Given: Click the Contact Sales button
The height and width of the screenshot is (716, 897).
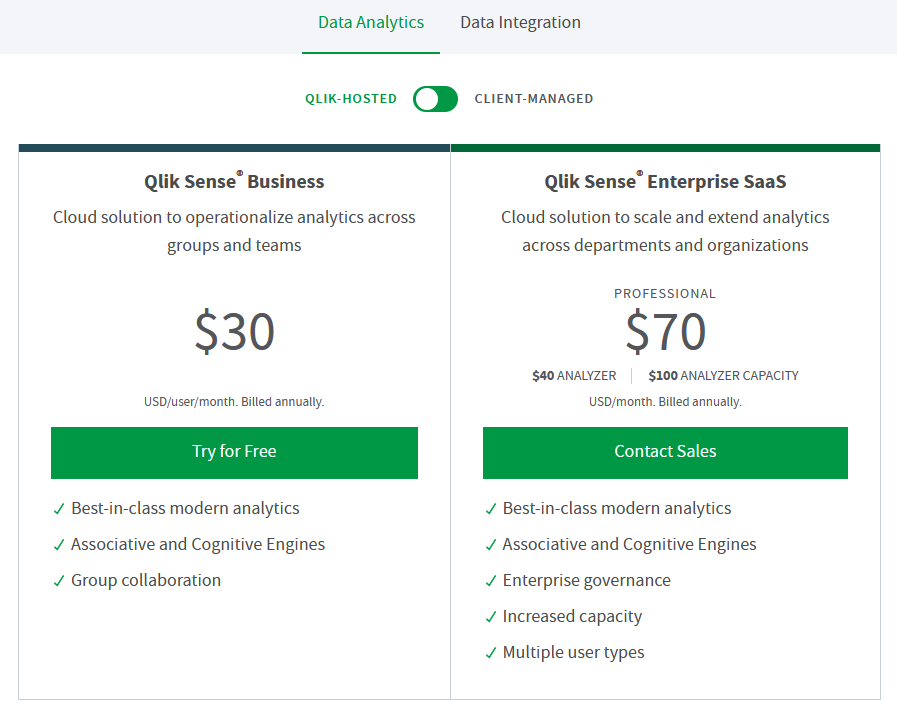Looking at the screenshot, I should click(665, 452).
